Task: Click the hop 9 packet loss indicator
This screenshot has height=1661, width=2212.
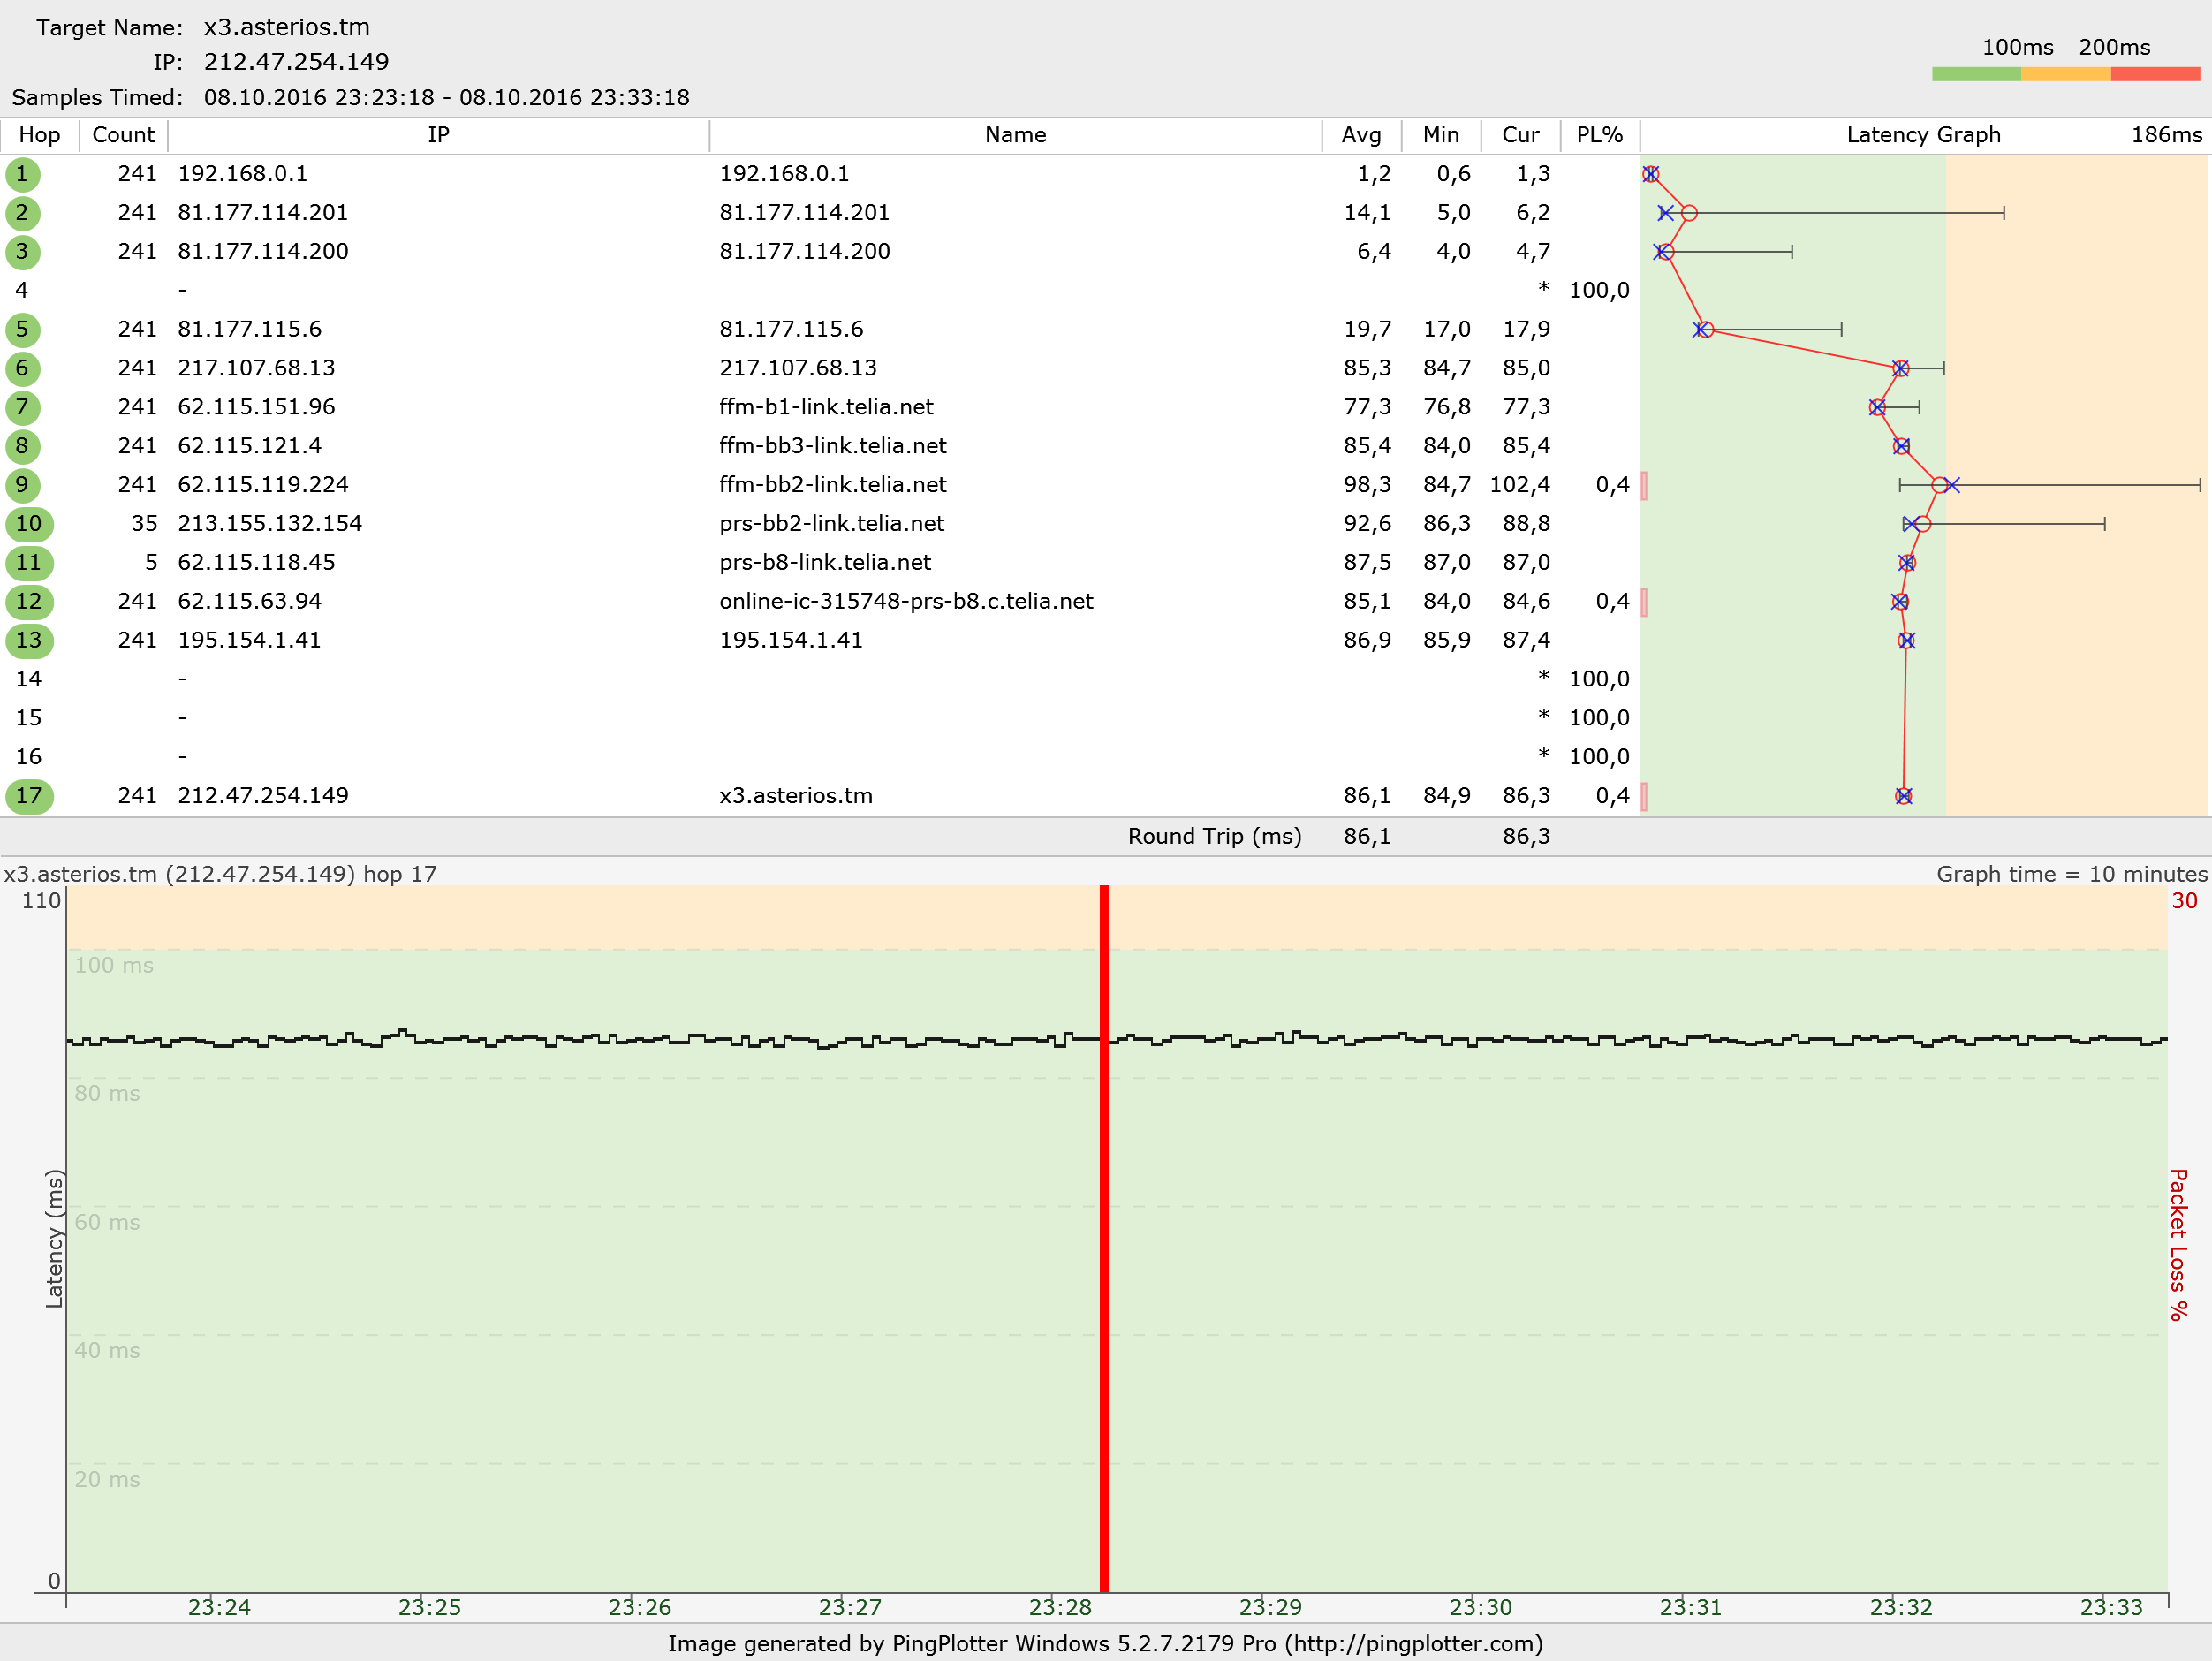Action: (1644, 486)
